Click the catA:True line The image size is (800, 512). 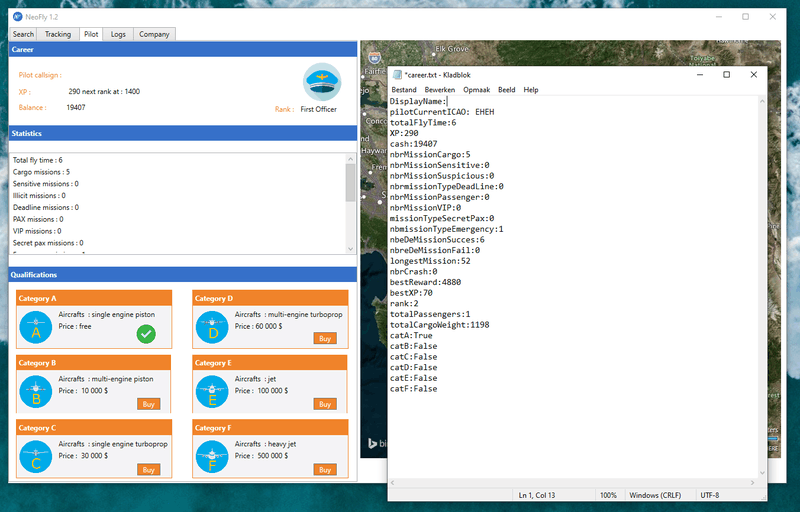411,336
